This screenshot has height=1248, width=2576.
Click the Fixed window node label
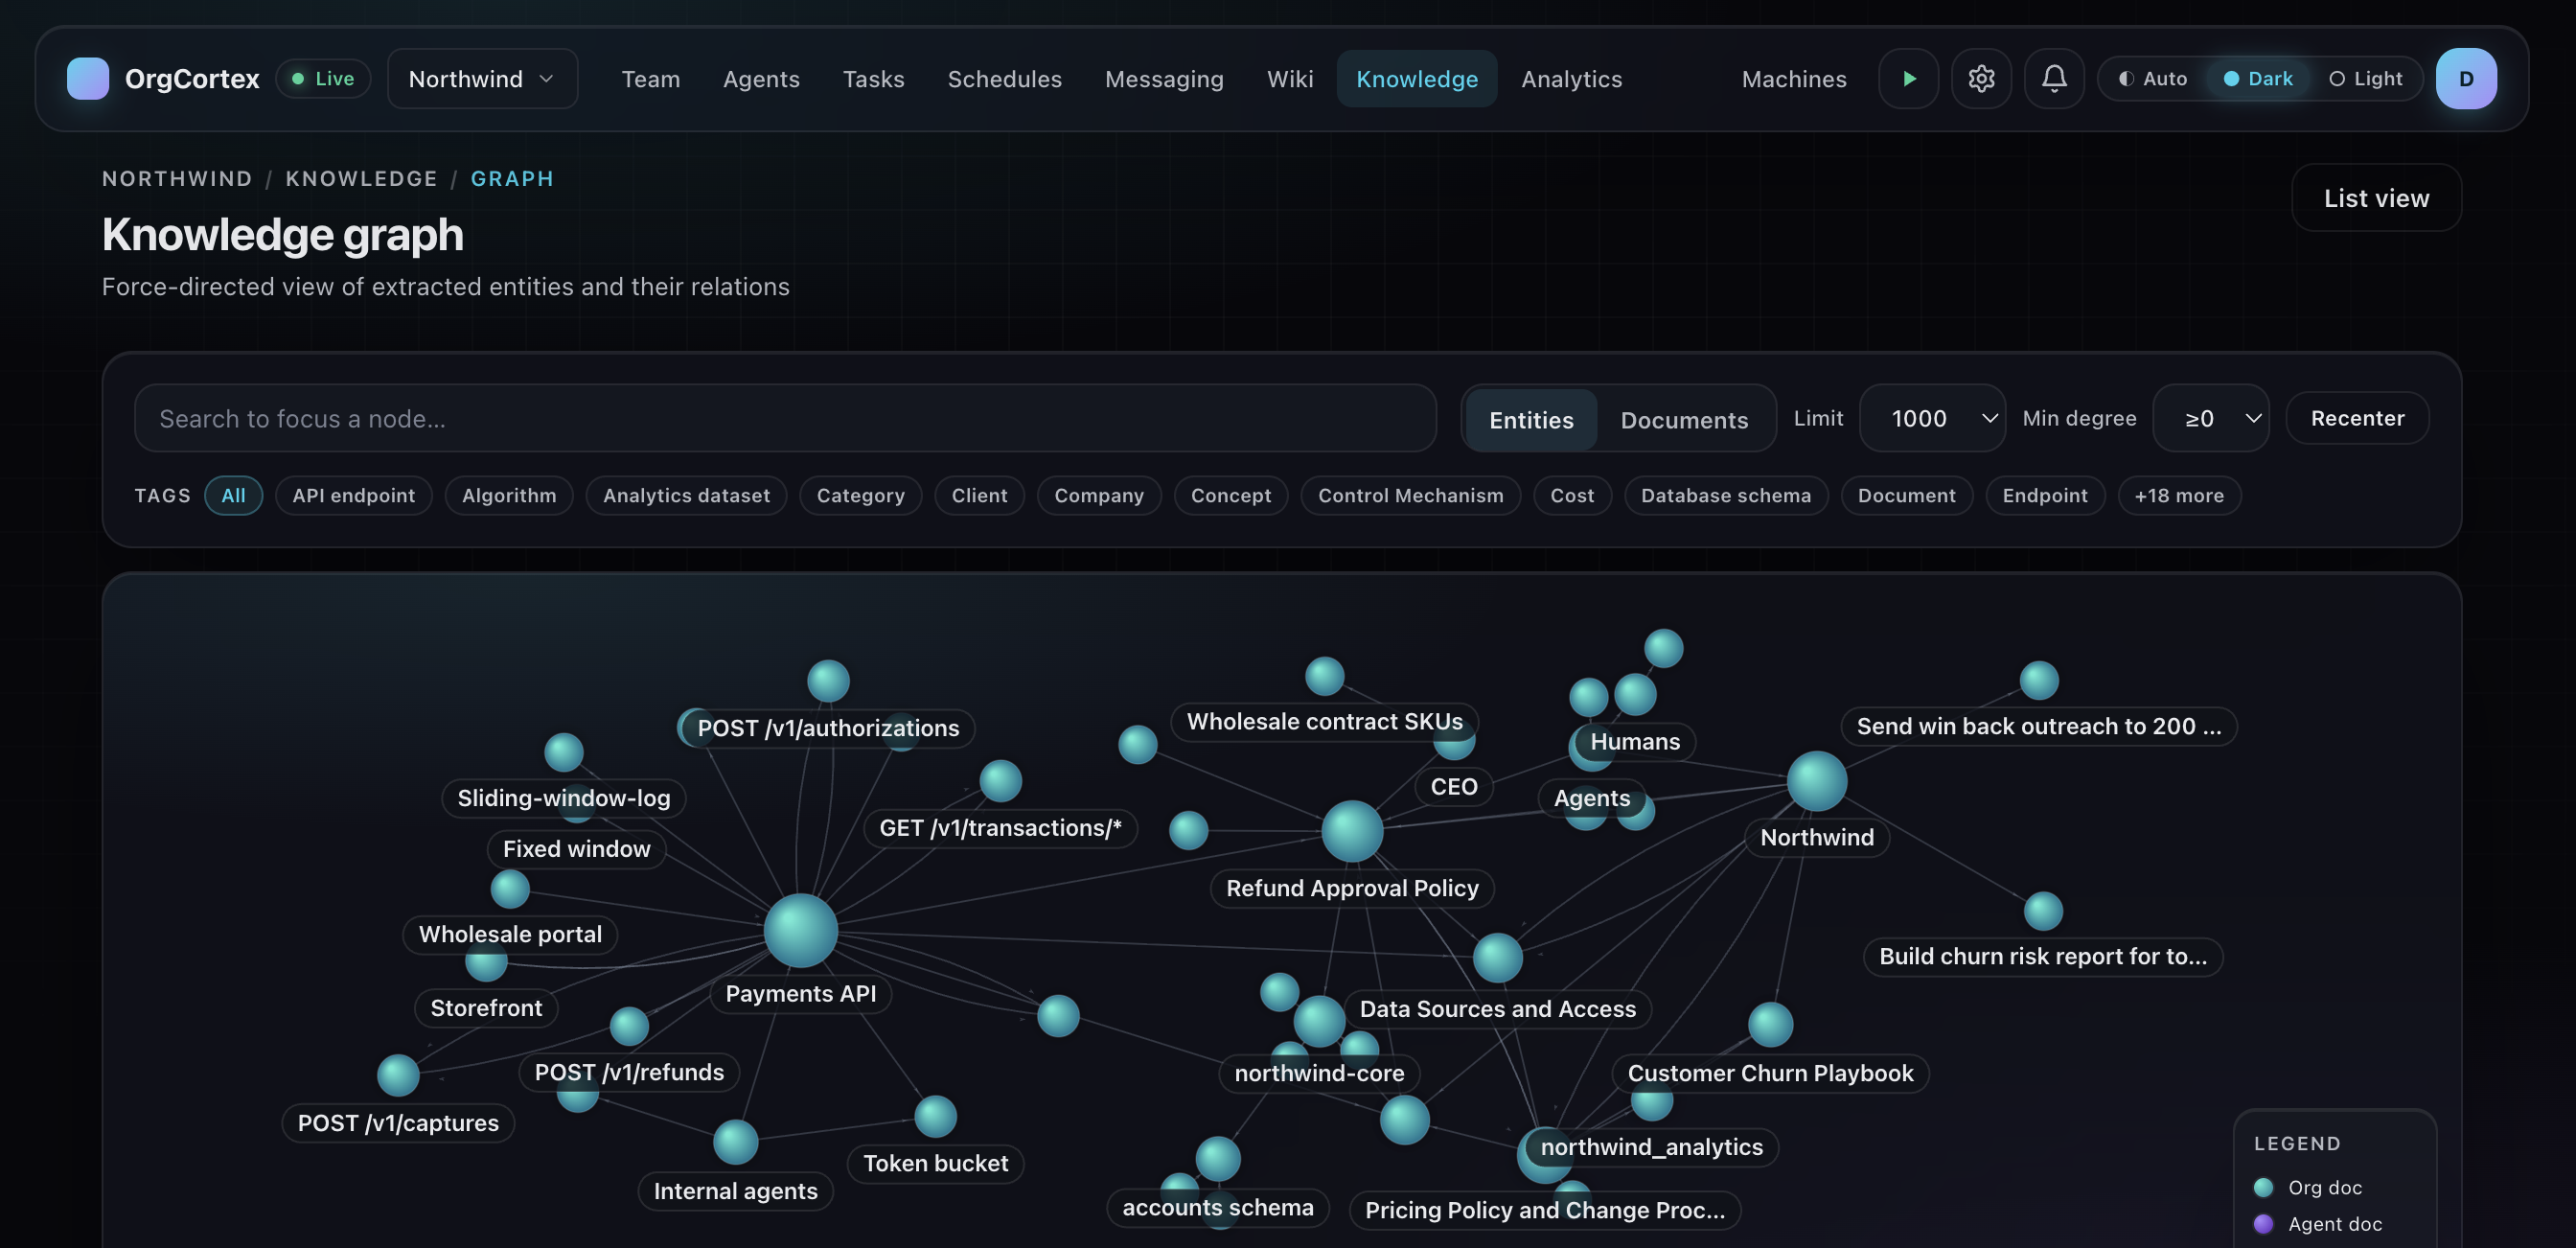(x=576, y=848)
